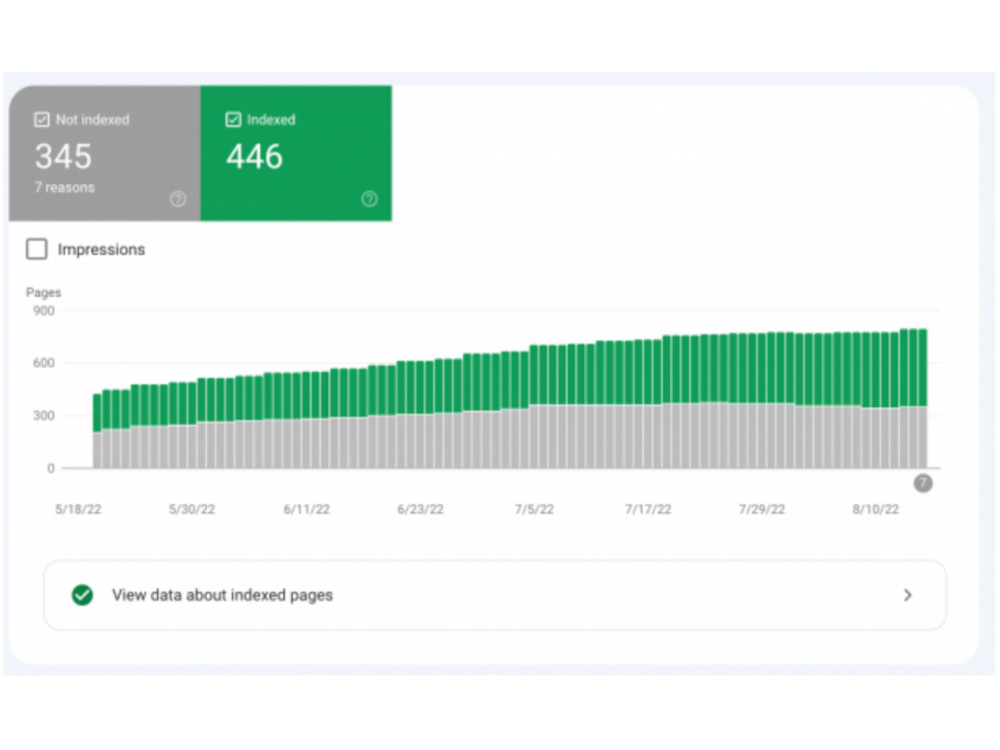Click the 5/30/22 date label
Image resolution: width=1000 pixels, height=750 pixels.
192,509
